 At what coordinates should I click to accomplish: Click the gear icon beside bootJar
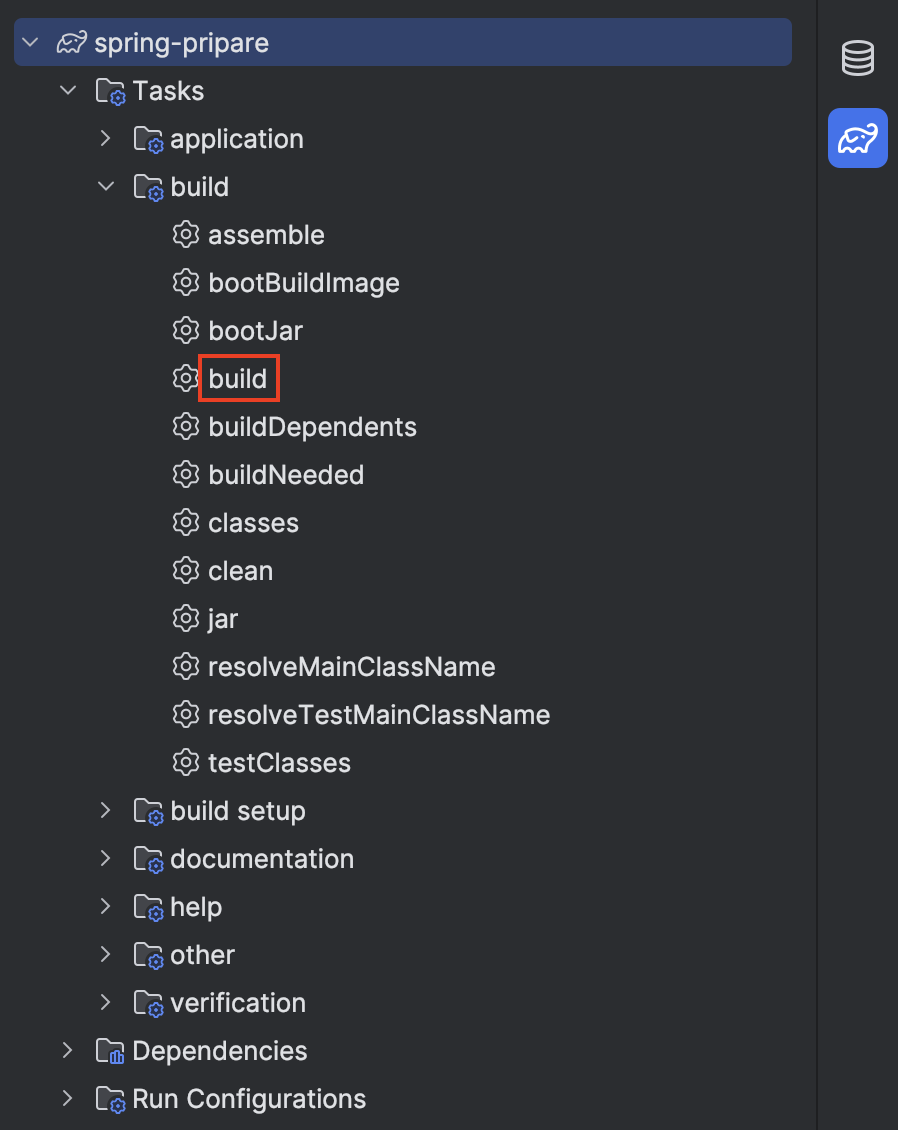click(x=185, y=331)
